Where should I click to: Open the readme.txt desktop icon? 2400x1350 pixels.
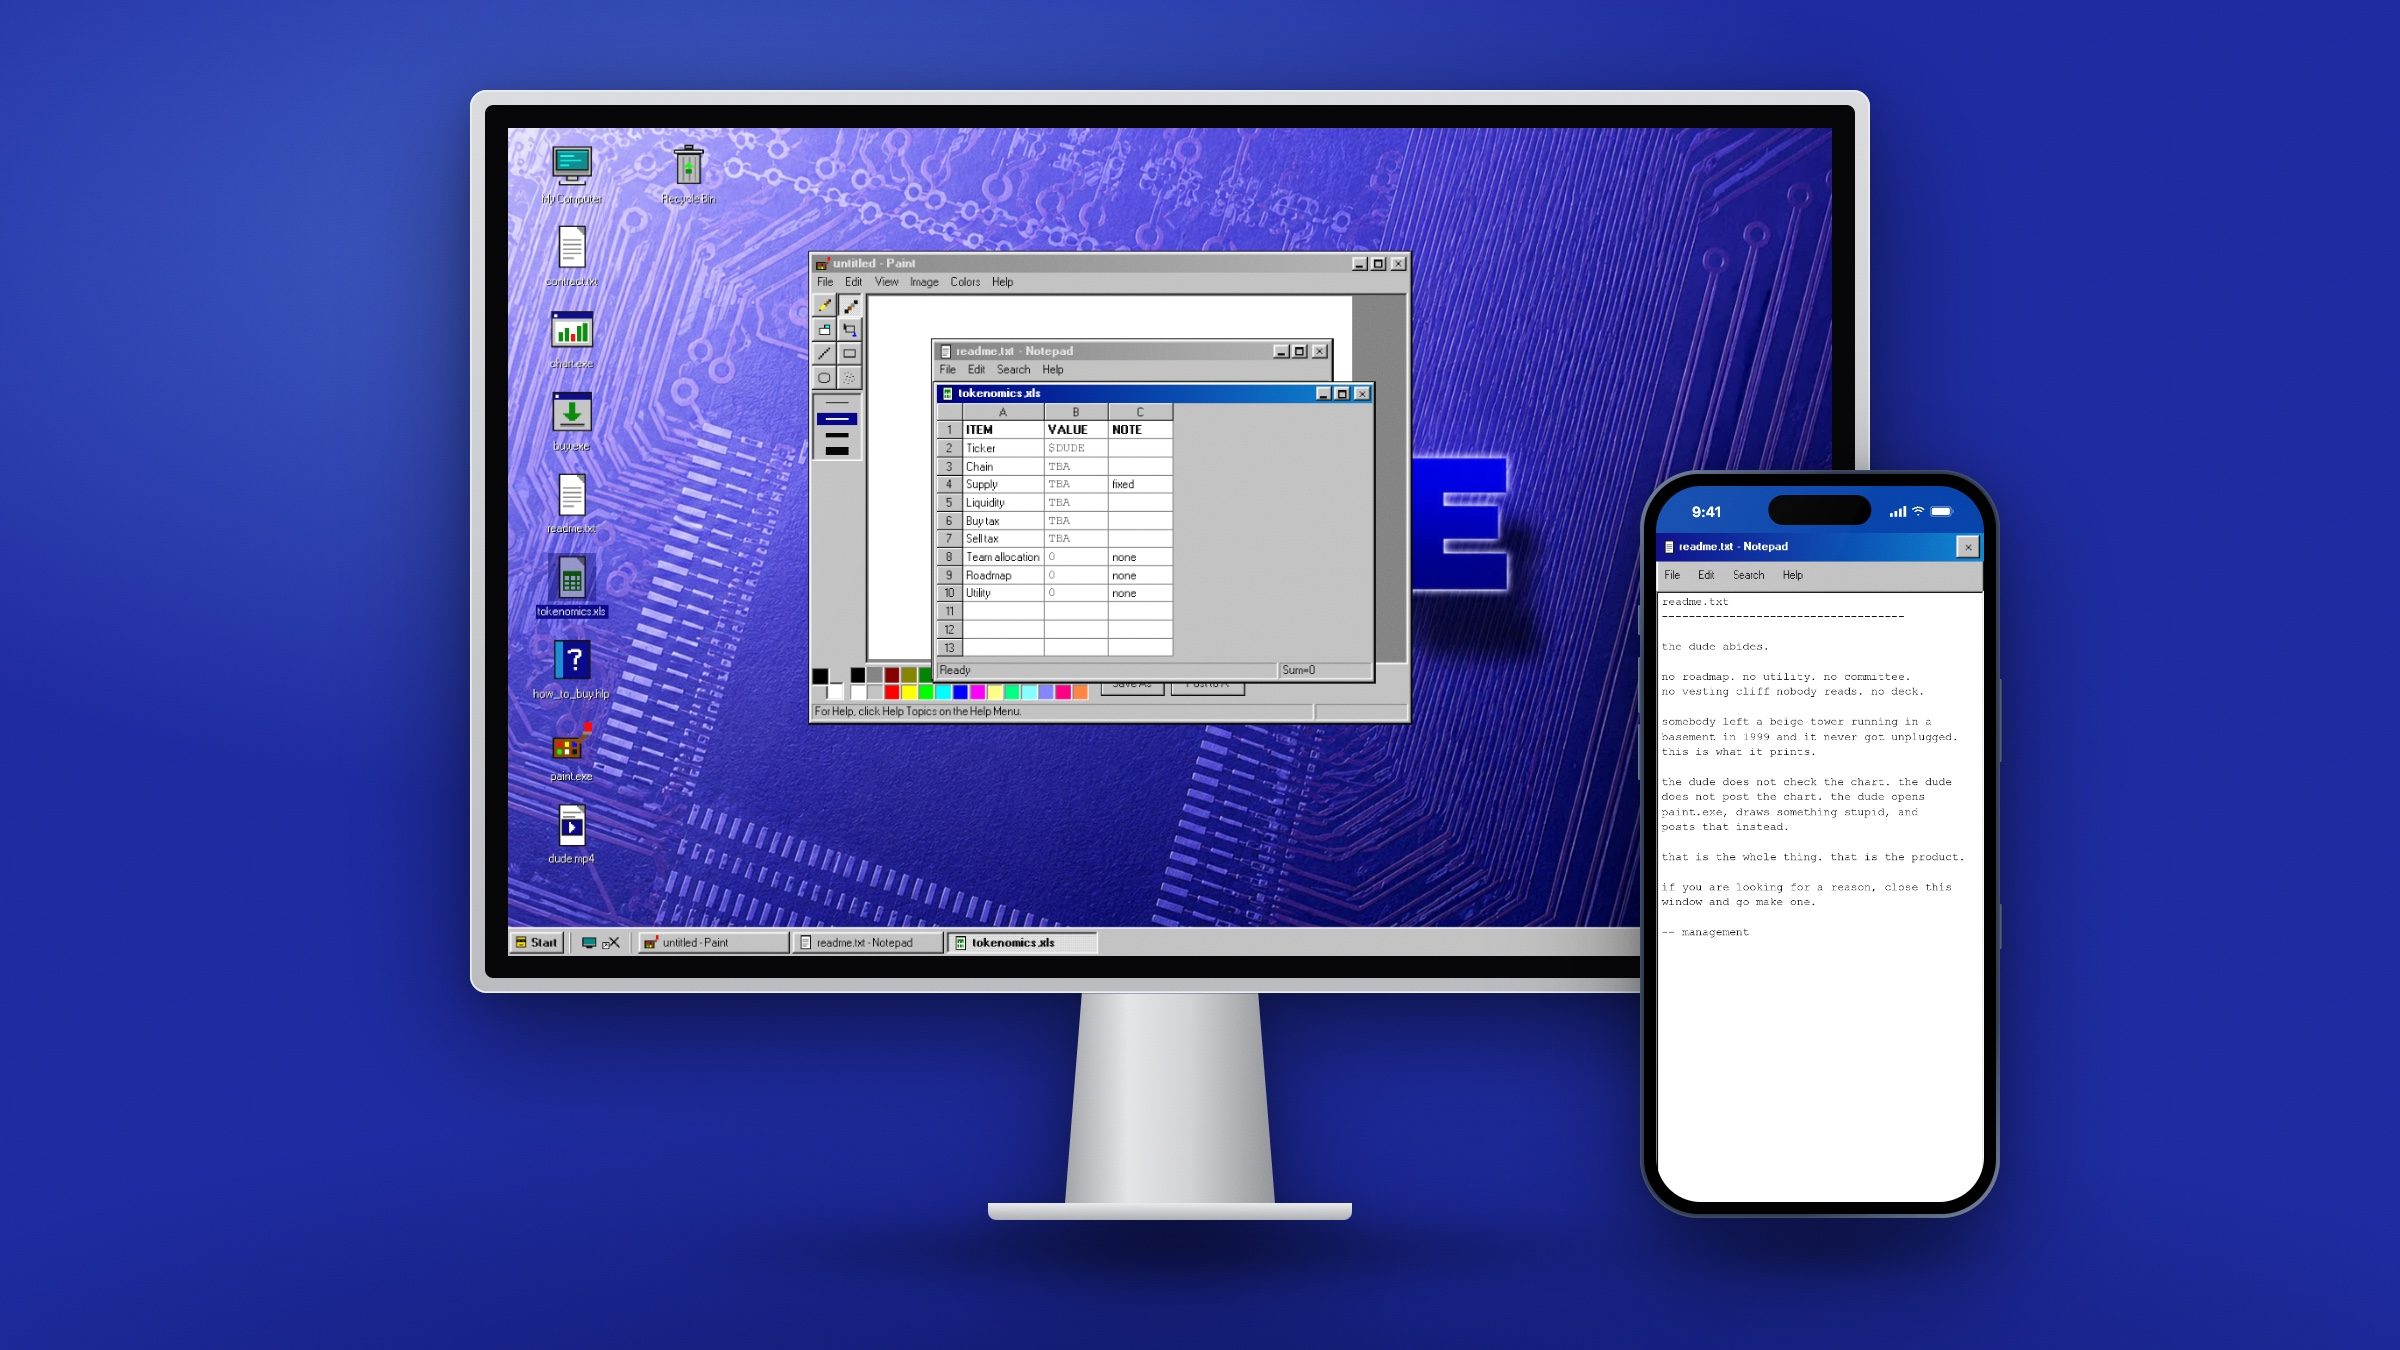(572, 505)
